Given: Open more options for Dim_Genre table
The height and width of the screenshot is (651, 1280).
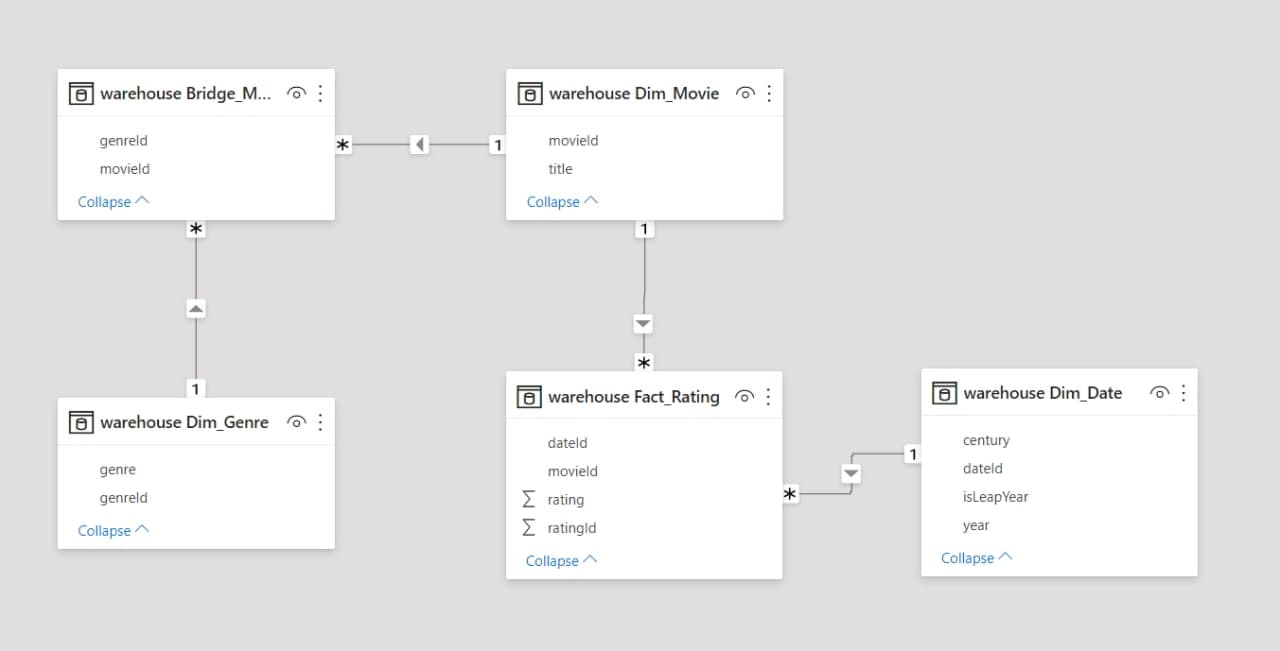Looking at the screenshot, I should click(320, 422).
